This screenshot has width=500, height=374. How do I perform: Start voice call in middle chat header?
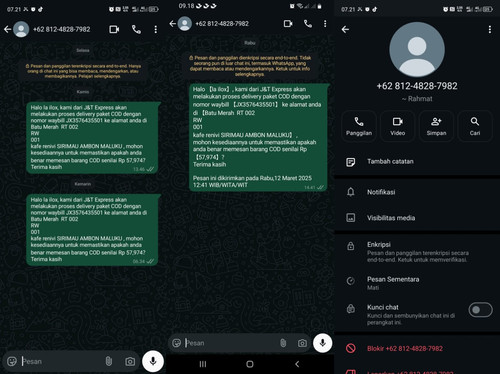308,24
